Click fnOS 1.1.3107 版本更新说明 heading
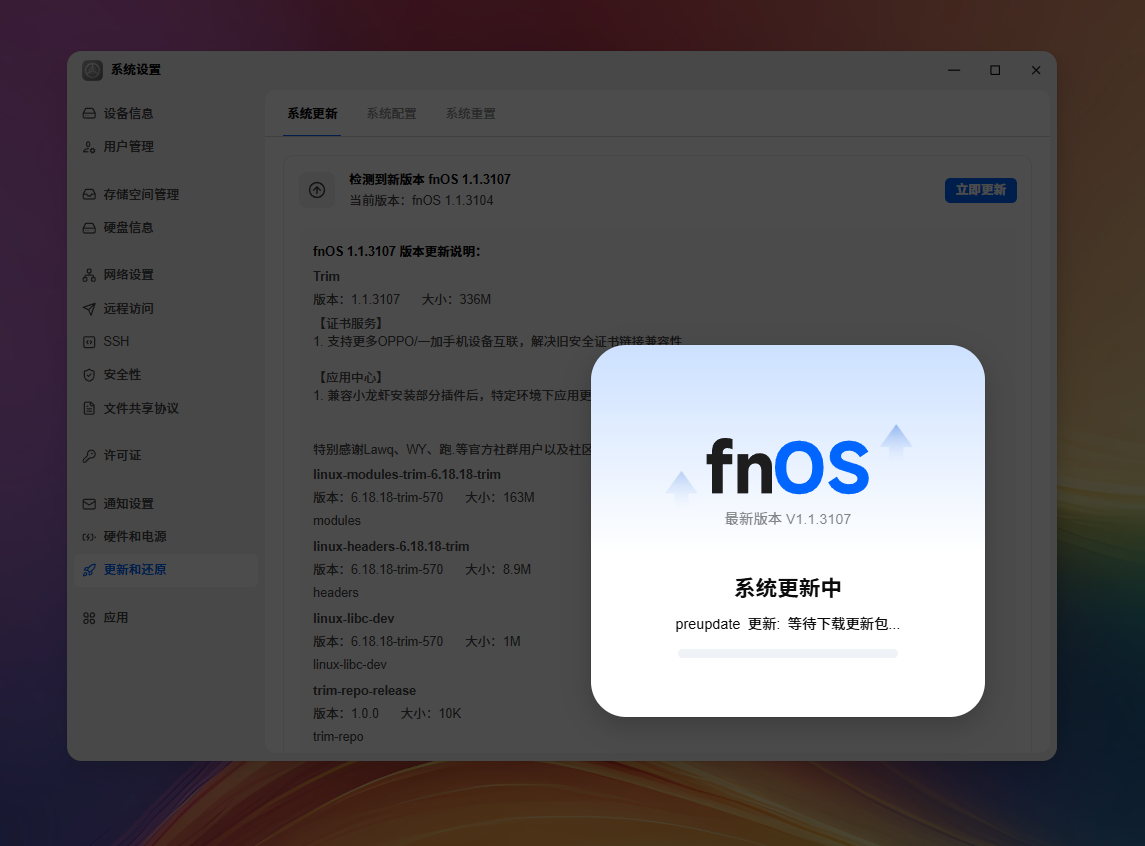 [x=397, y=251]
